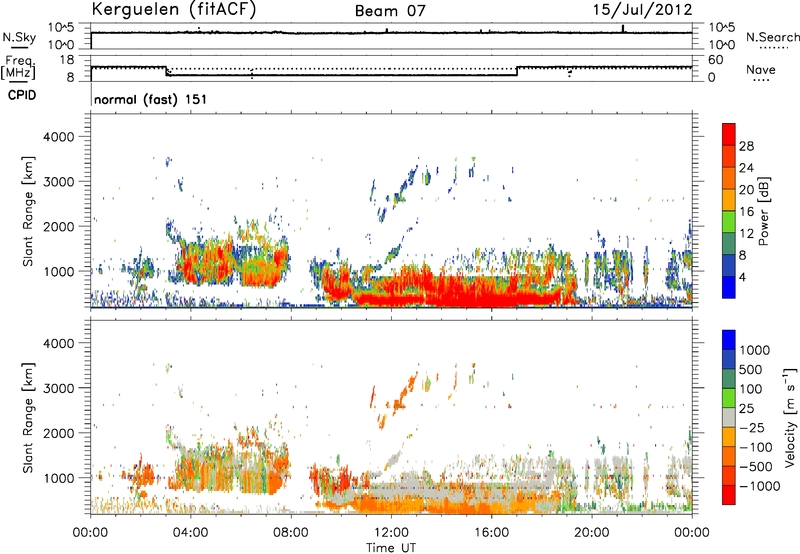This screenshot has height=554, width=800.
Task: Click the light green 12-16 dB Power segment
Action: click(729, 222)
